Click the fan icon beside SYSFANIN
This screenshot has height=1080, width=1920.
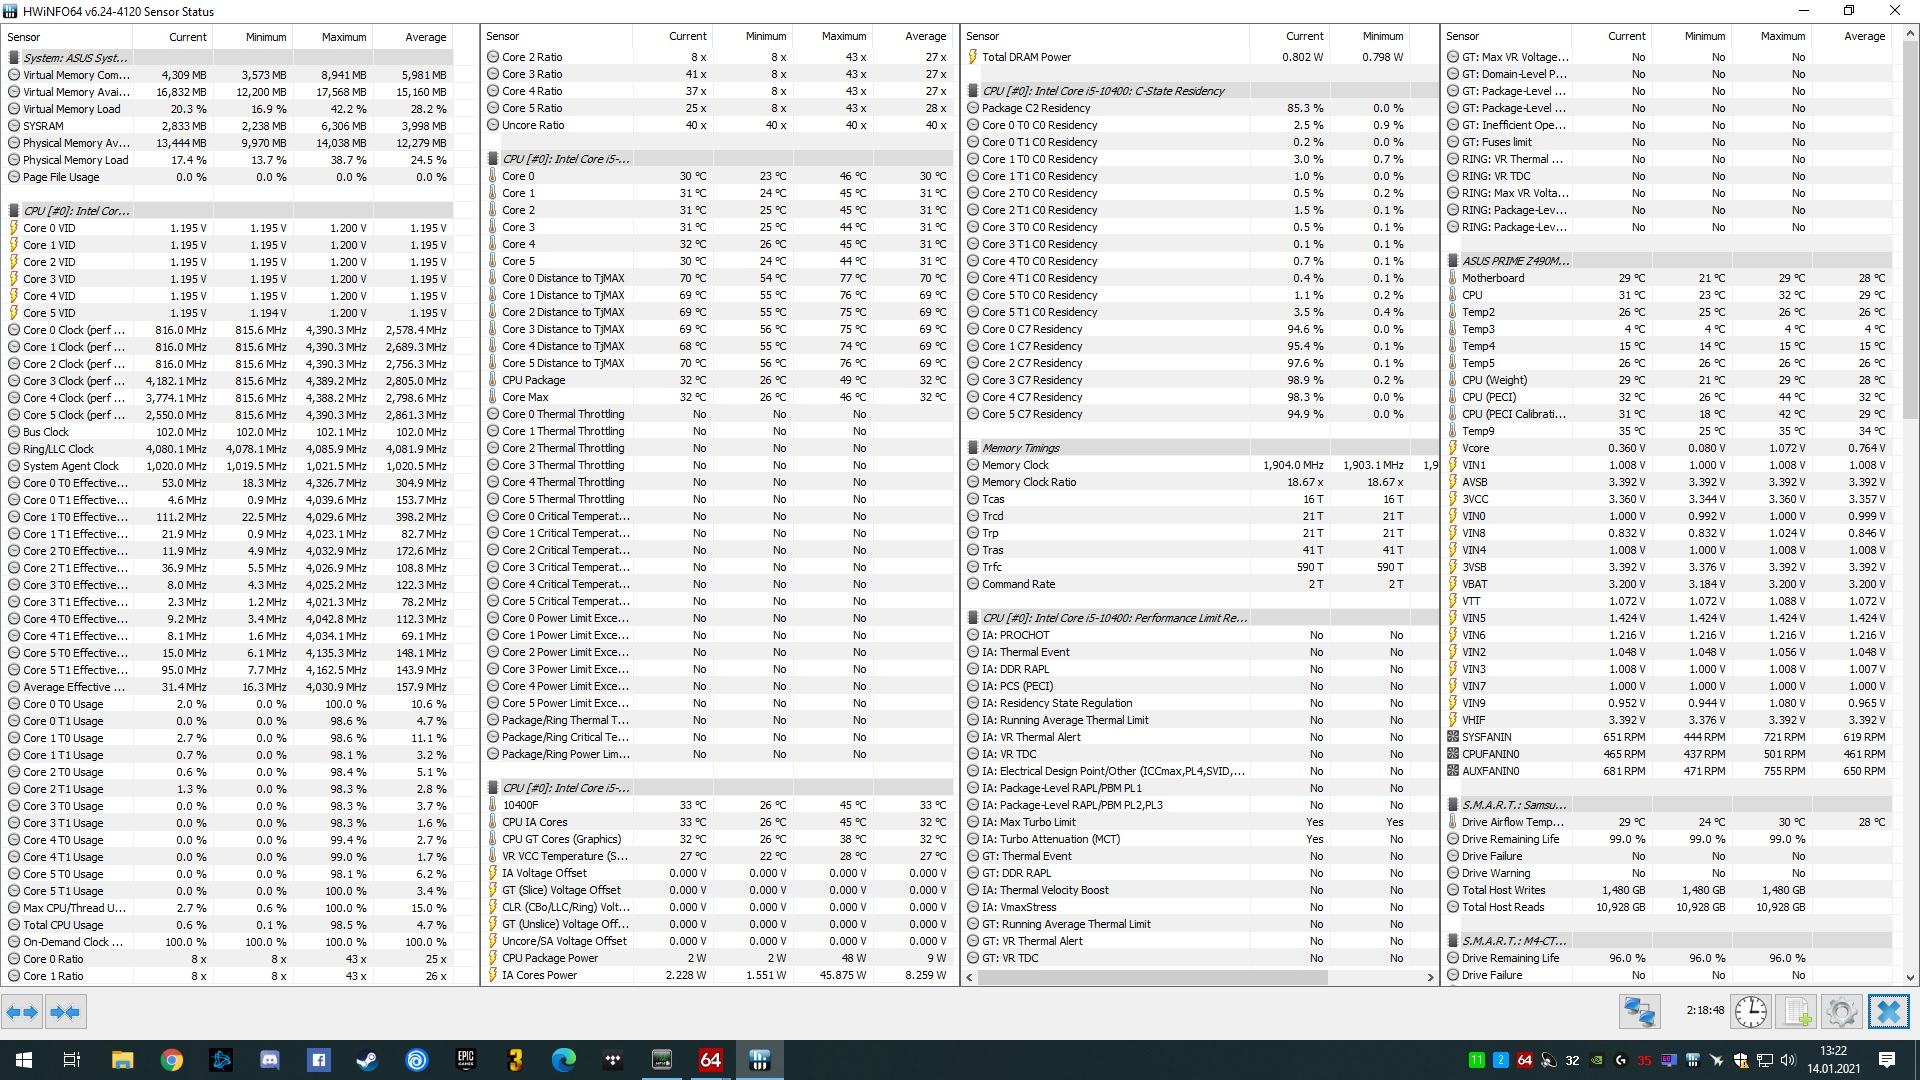(x=1453, y=737)
